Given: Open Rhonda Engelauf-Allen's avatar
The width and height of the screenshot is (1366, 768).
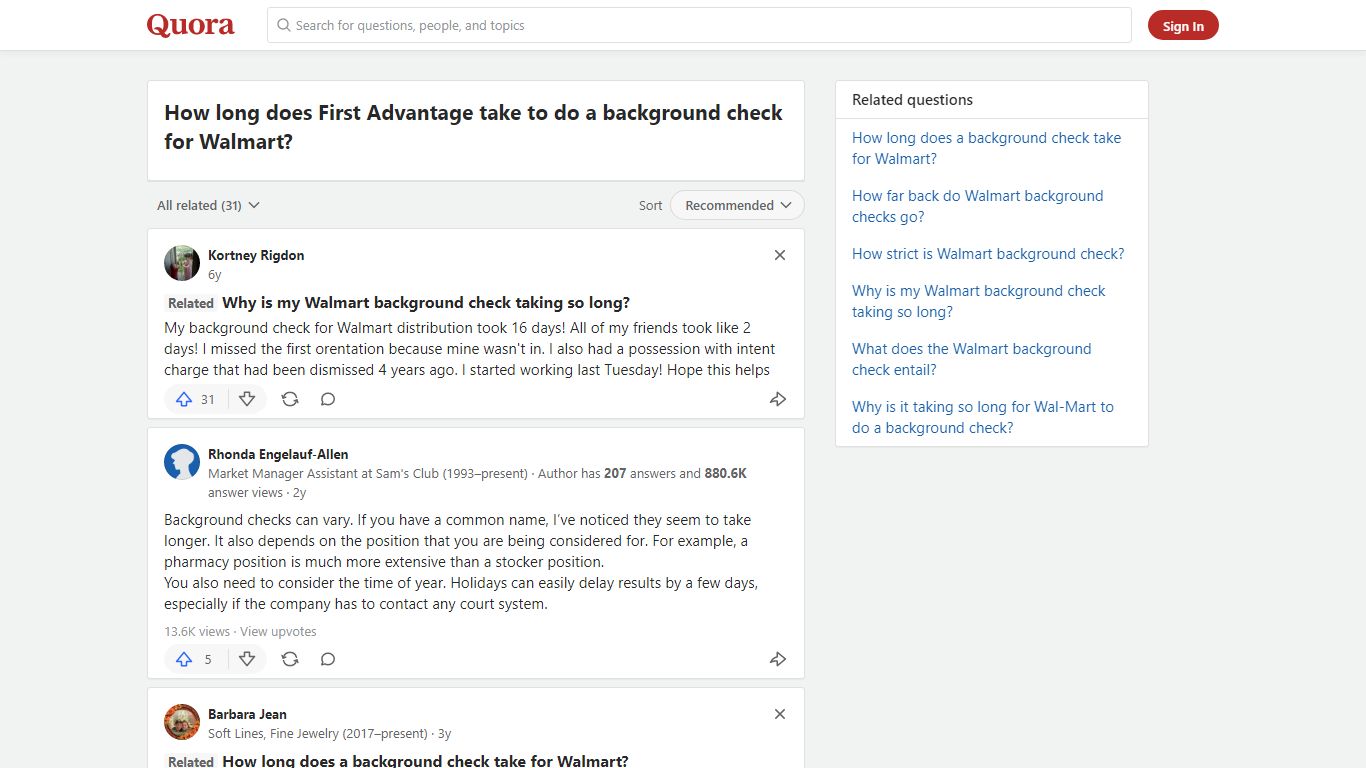Looking at the screenshot, I should tap(182, 462).
